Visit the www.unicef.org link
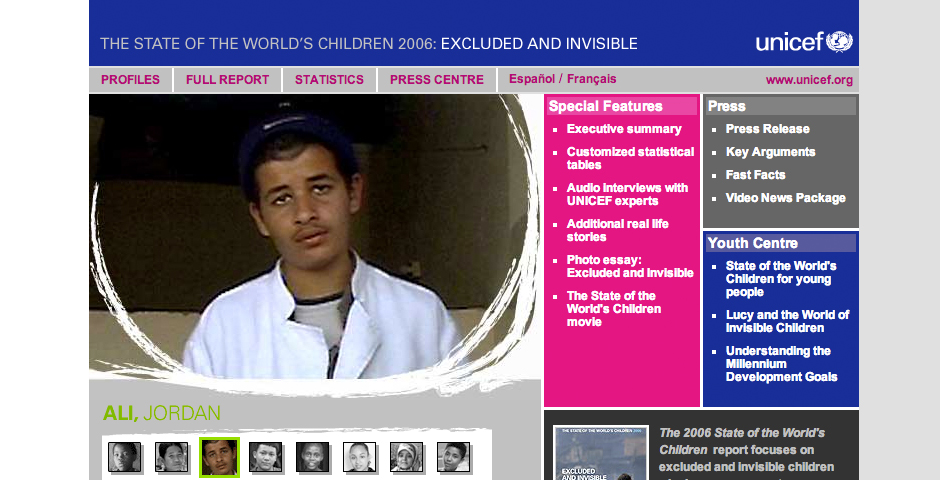This screenshot has height=480, width=940. [x=809, y=80]
